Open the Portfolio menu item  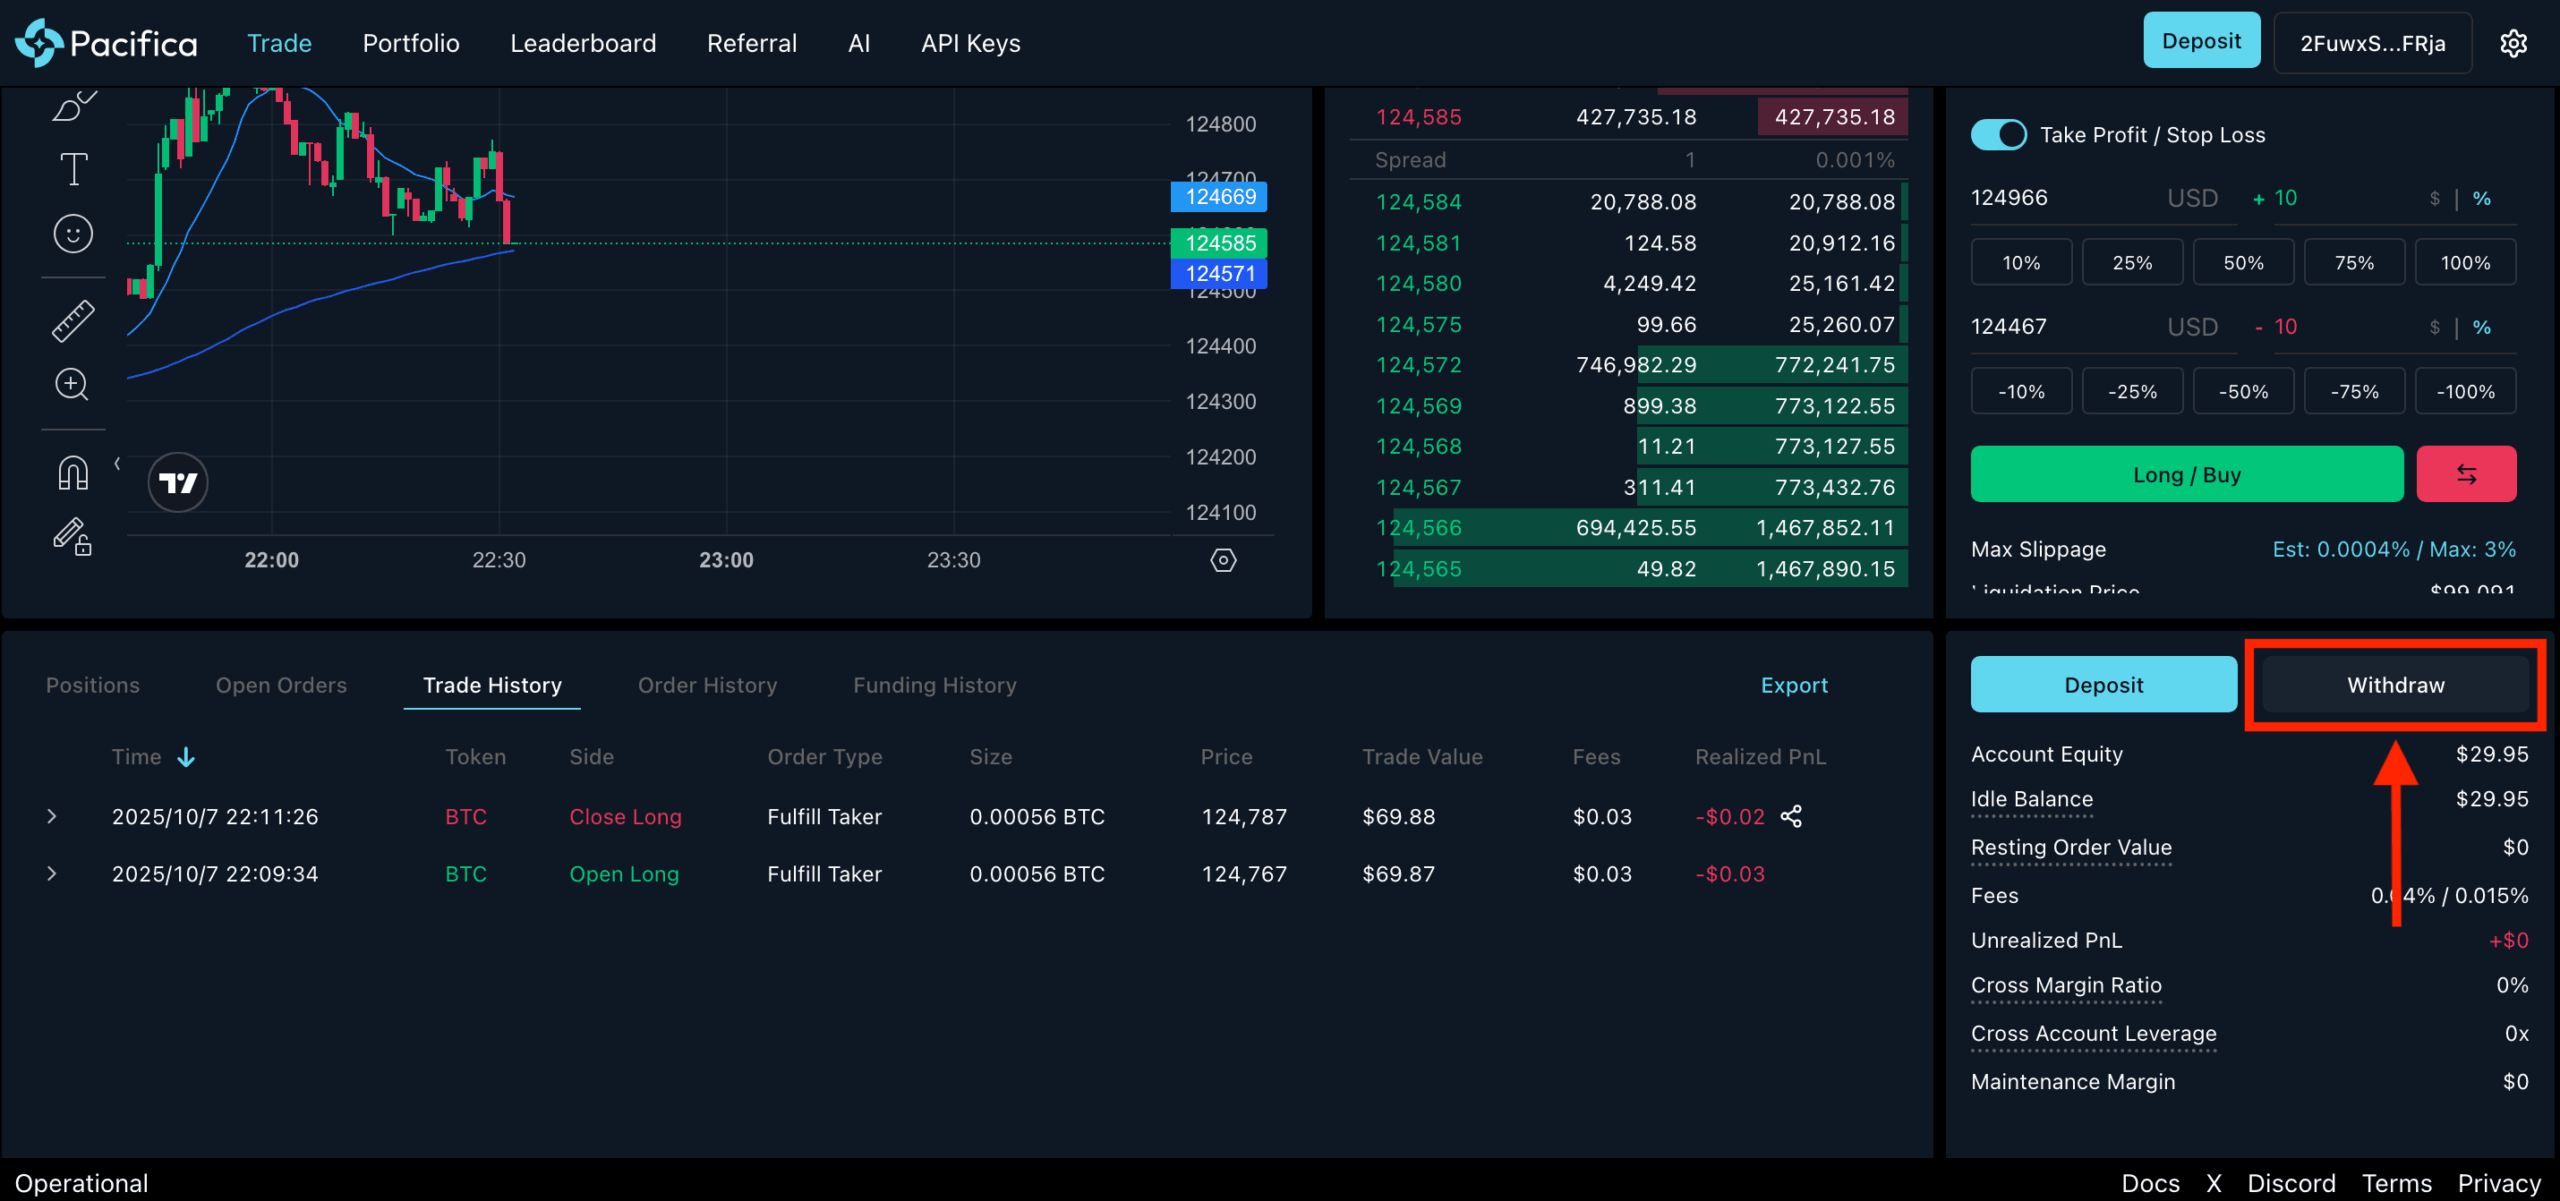point(411,43)
